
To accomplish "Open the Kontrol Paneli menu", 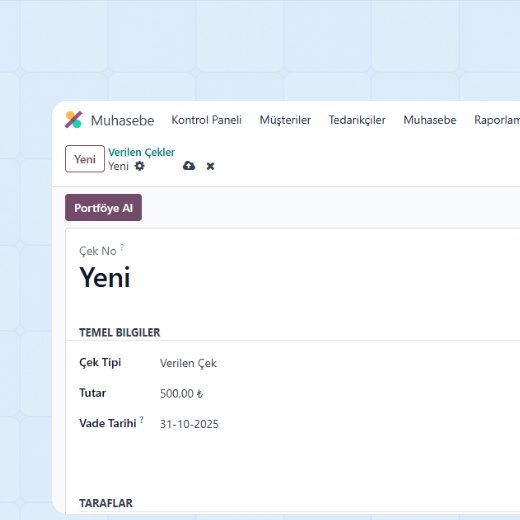I will coord(207,120).
